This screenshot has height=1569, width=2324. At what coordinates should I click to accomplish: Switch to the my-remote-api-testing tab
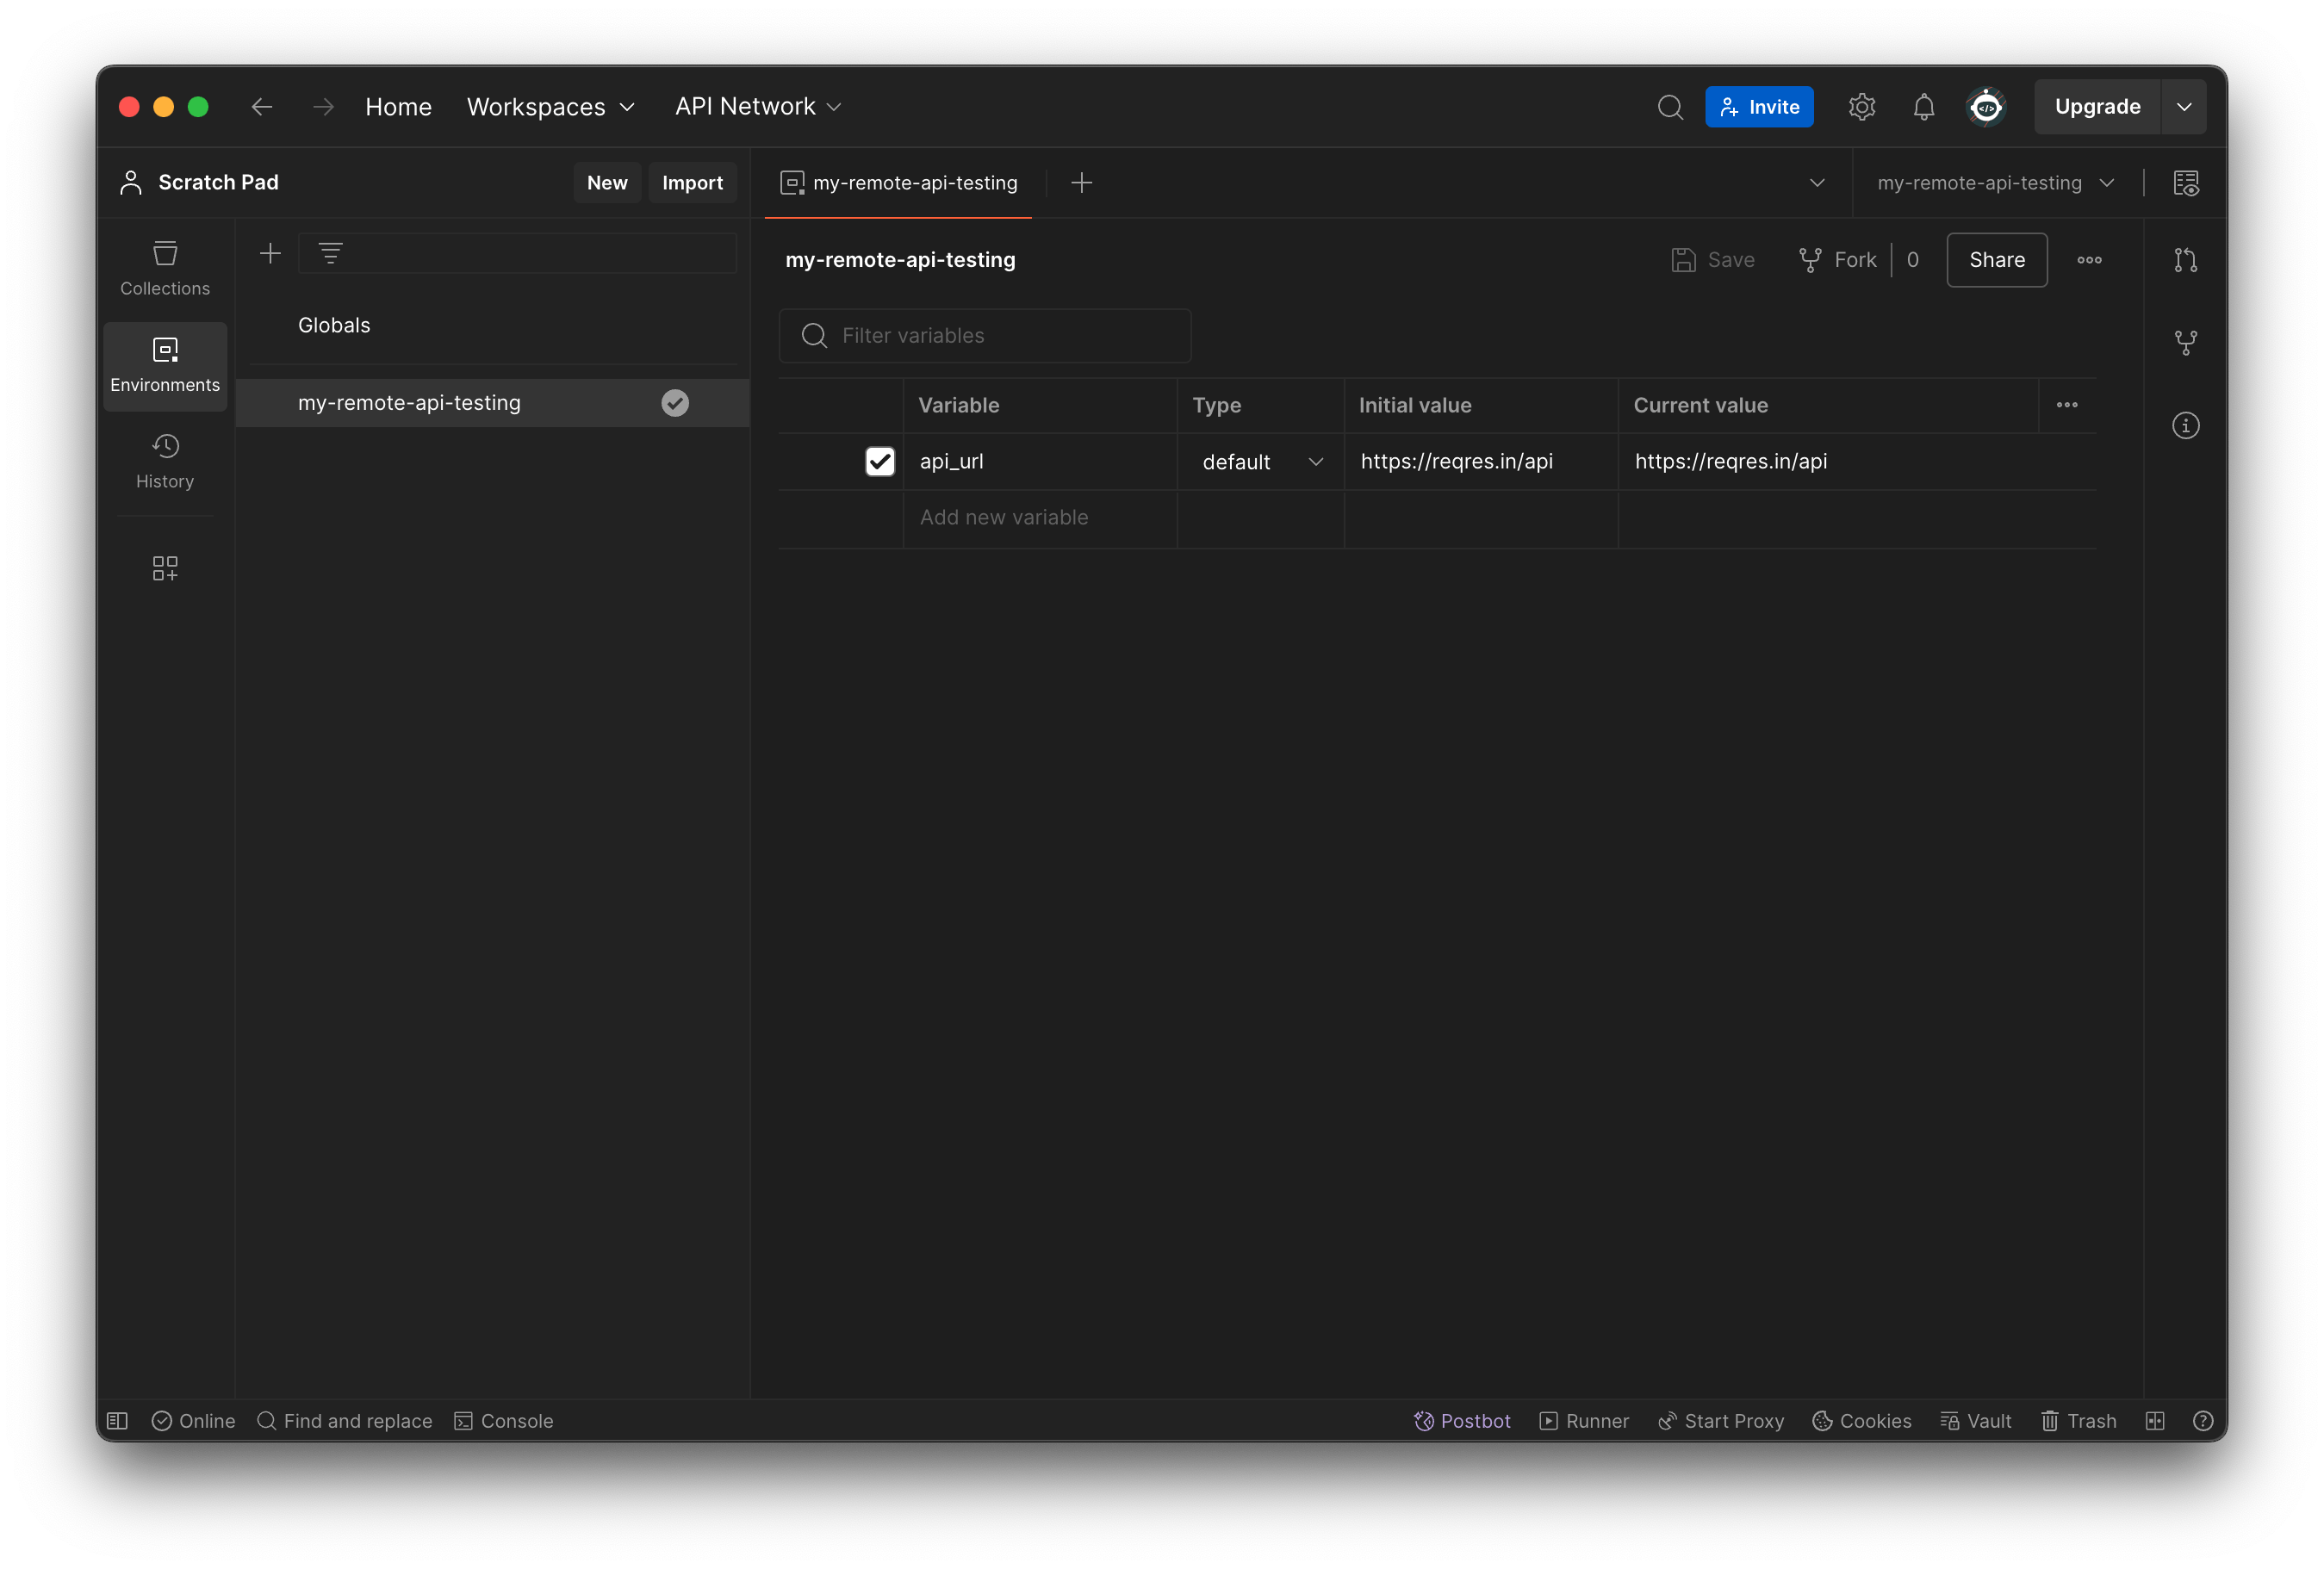(x=898, y=182)
